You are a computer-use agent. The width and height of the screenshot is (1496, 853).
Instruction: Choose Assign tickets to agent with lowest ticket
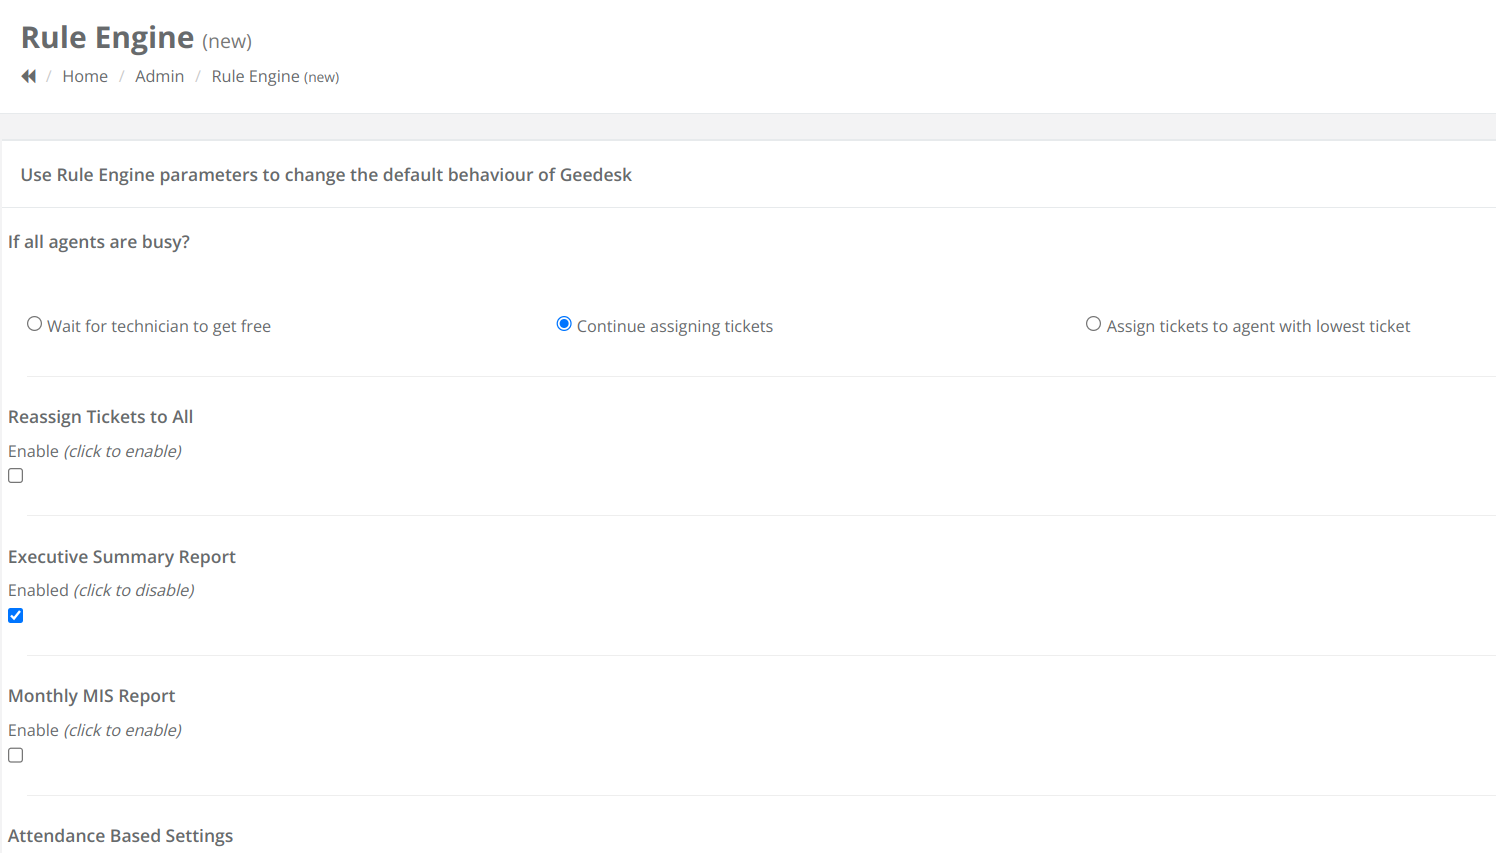[1093, 324]
